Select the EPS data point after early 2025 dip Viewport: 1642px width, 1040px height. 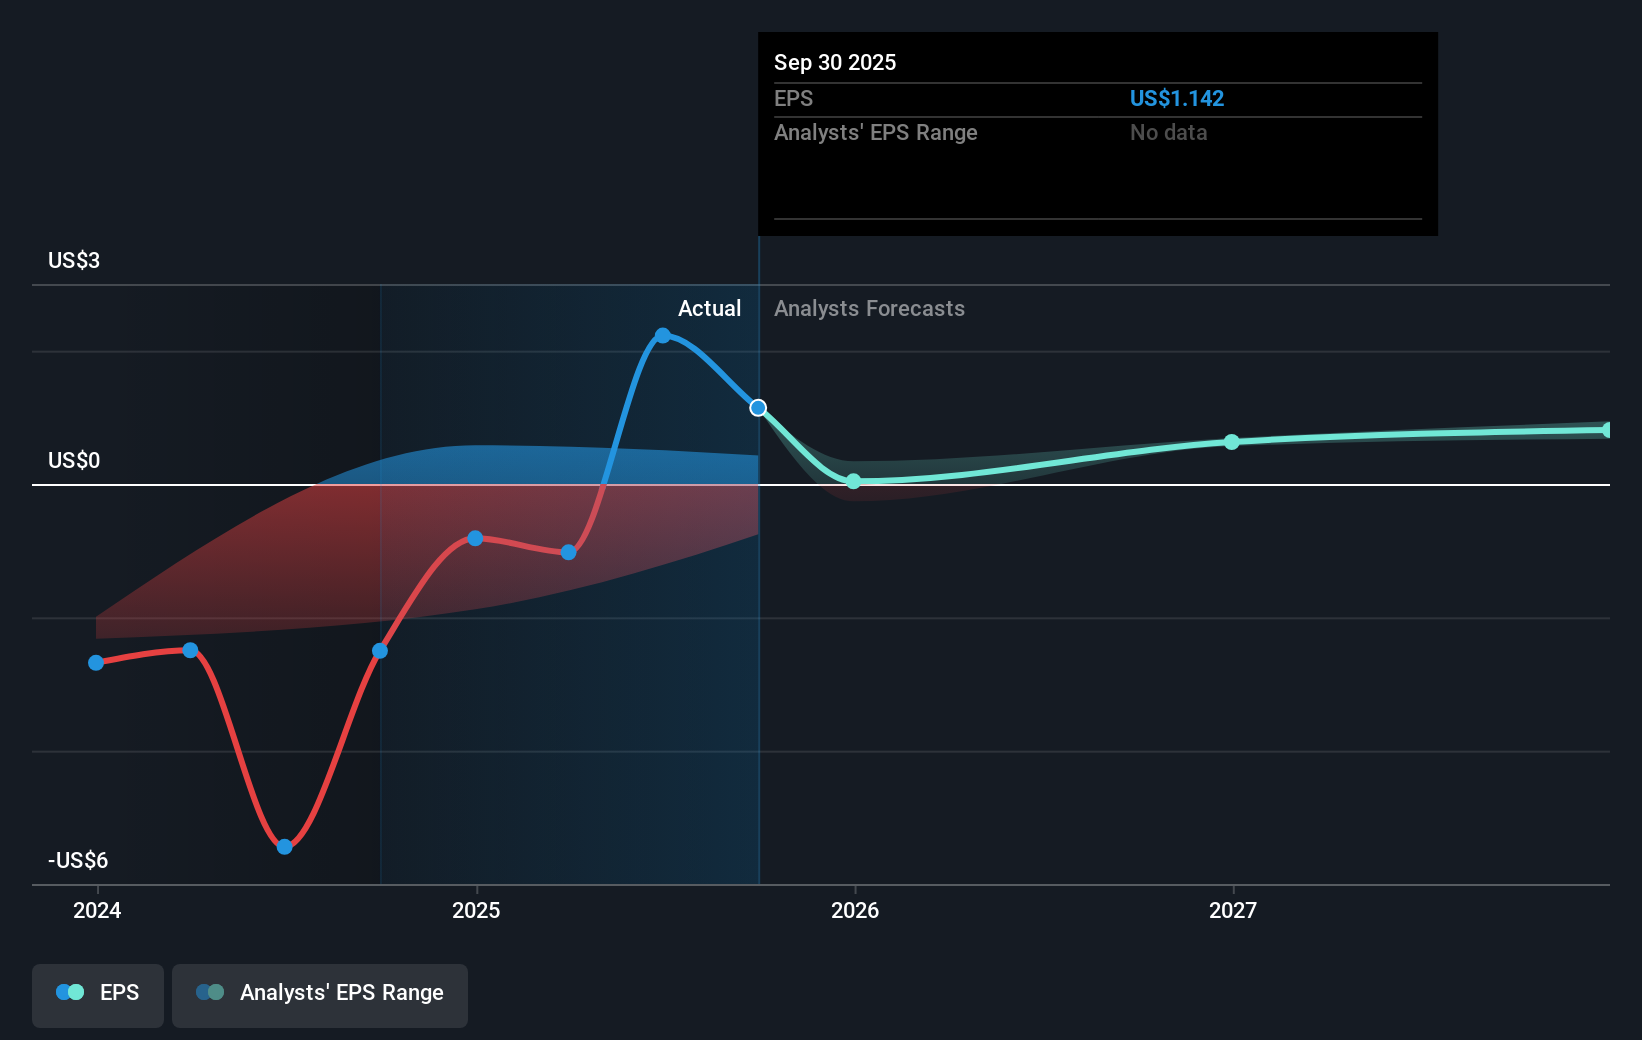click(569, 552)
